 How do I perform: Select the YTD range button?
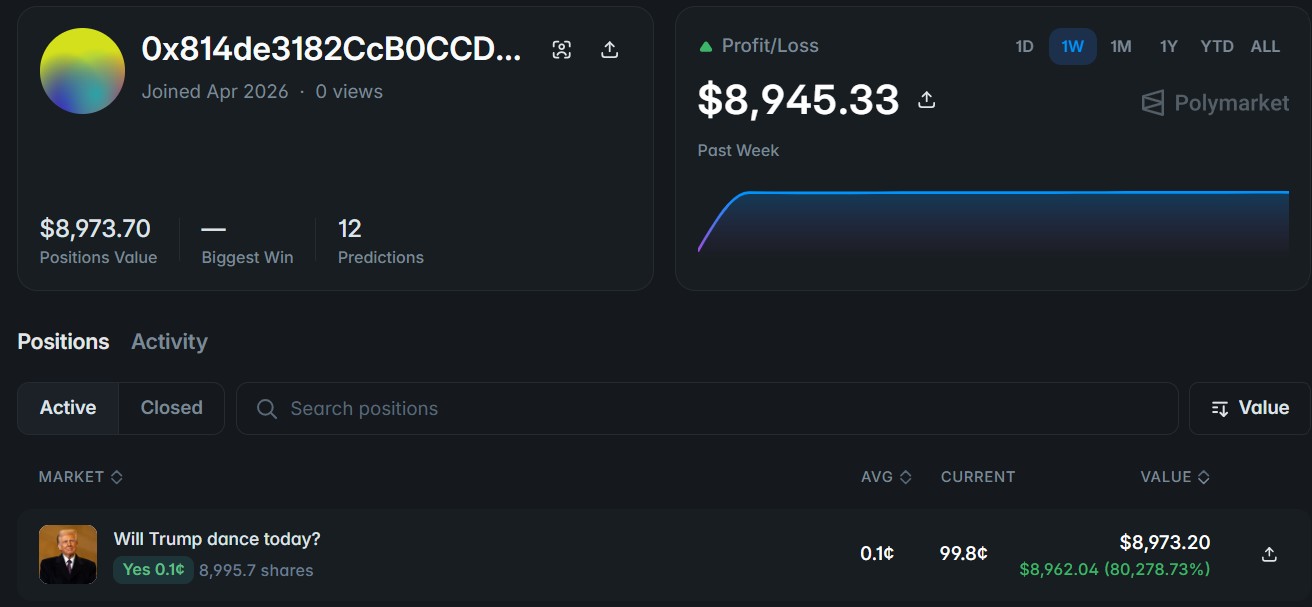tap(1217, 47)
